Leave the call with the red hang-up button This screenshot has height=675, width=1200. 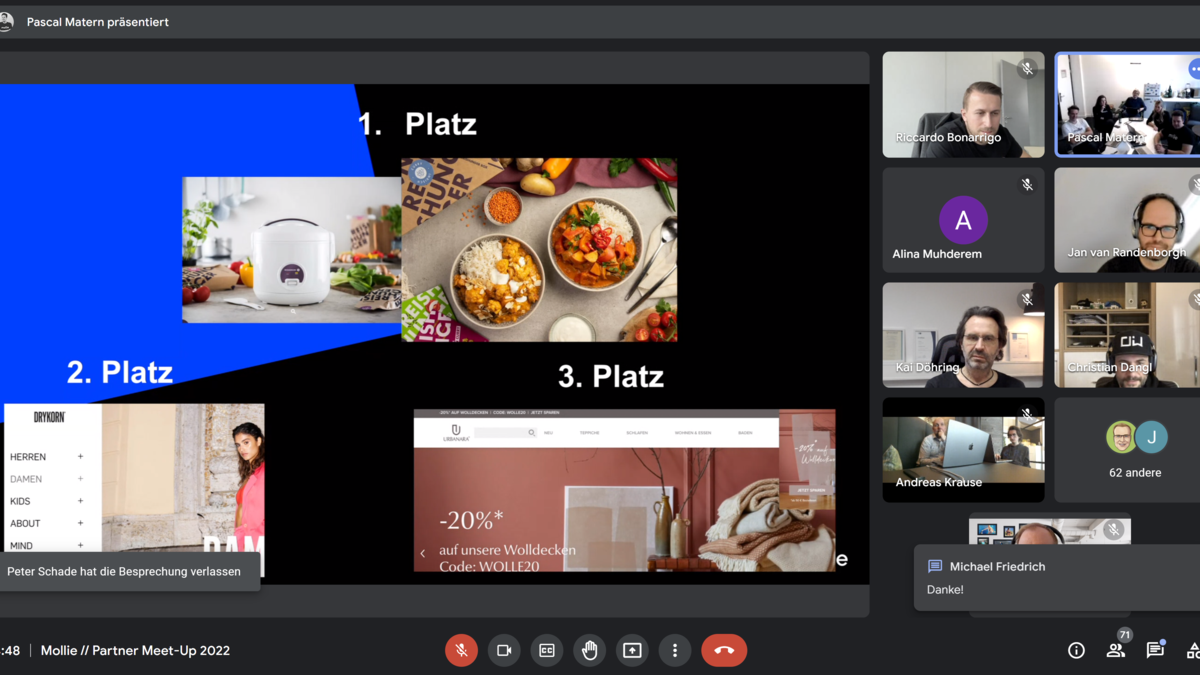click(724, 650)
